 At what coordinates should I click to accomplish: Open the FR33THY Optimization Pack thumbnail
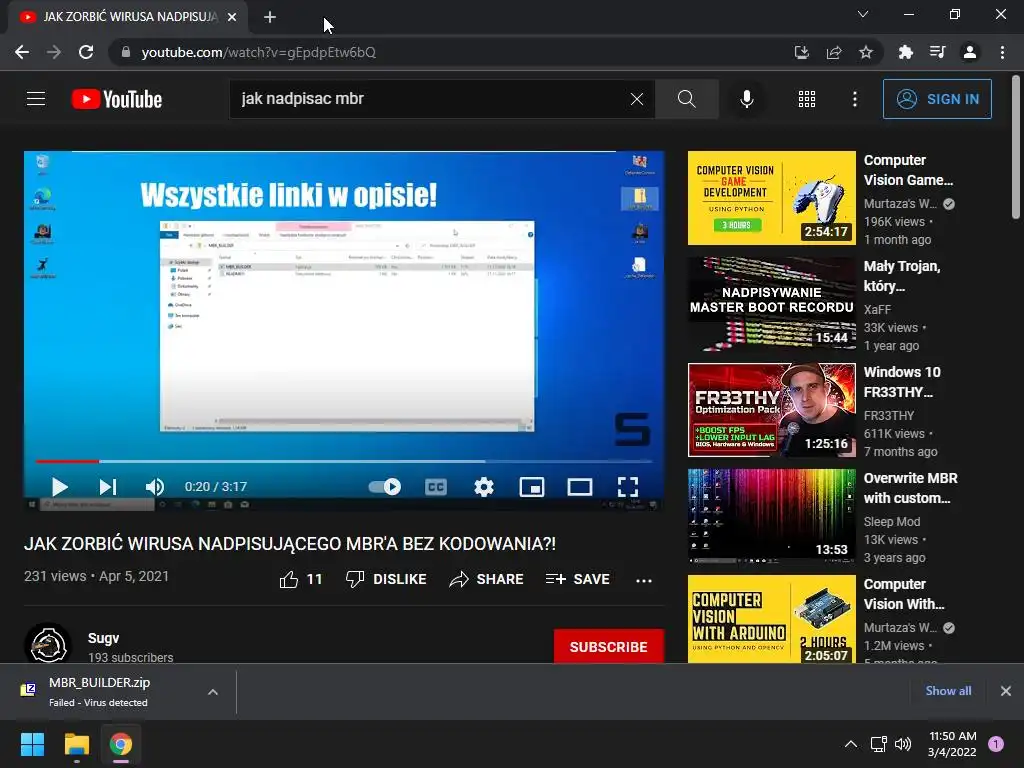click(772, 410)
